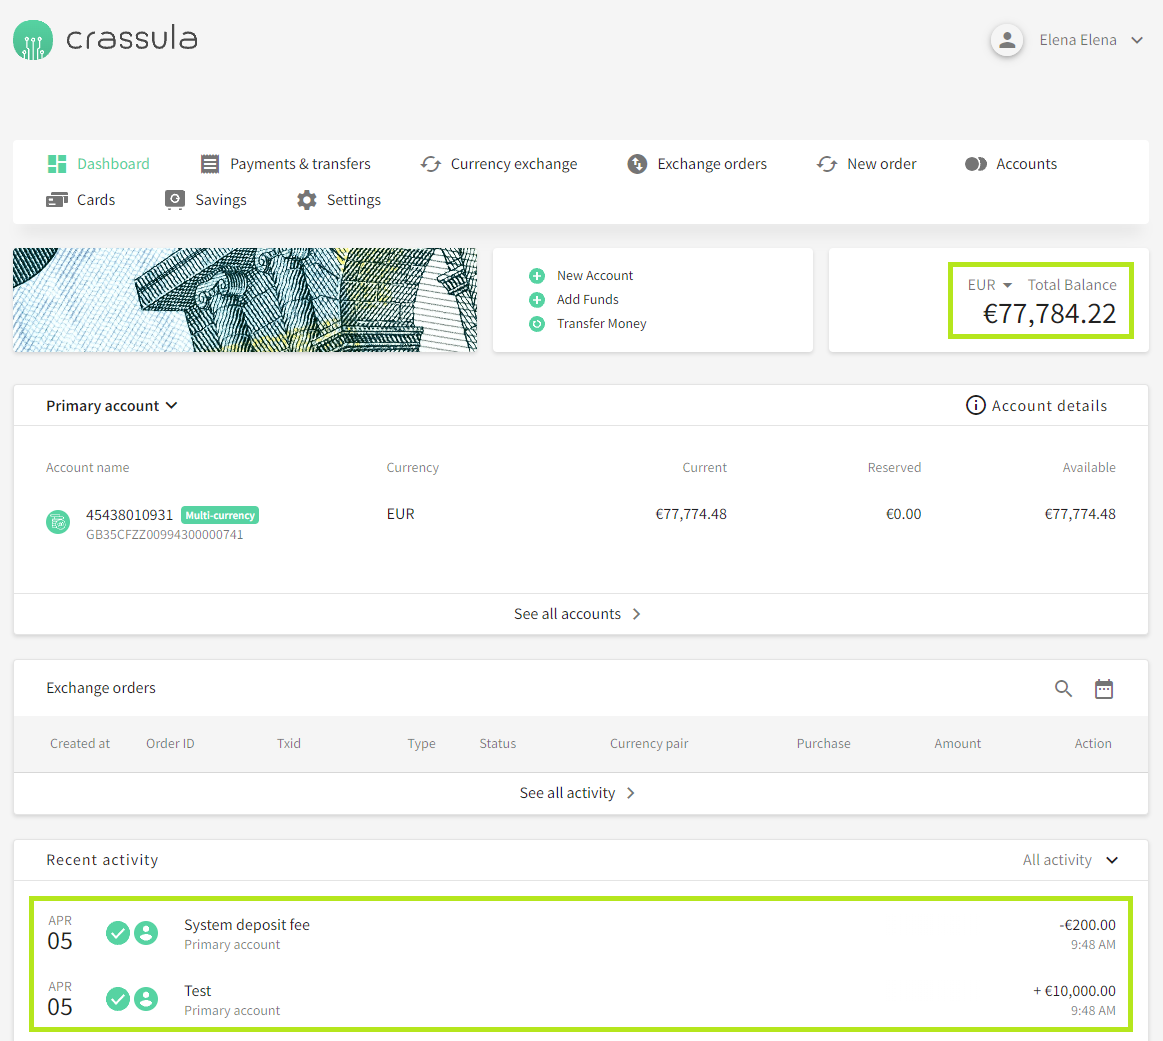This screenshot has width=1163, height=1041.
Task: Go to Payments & transfers
Action: (286, 164)
